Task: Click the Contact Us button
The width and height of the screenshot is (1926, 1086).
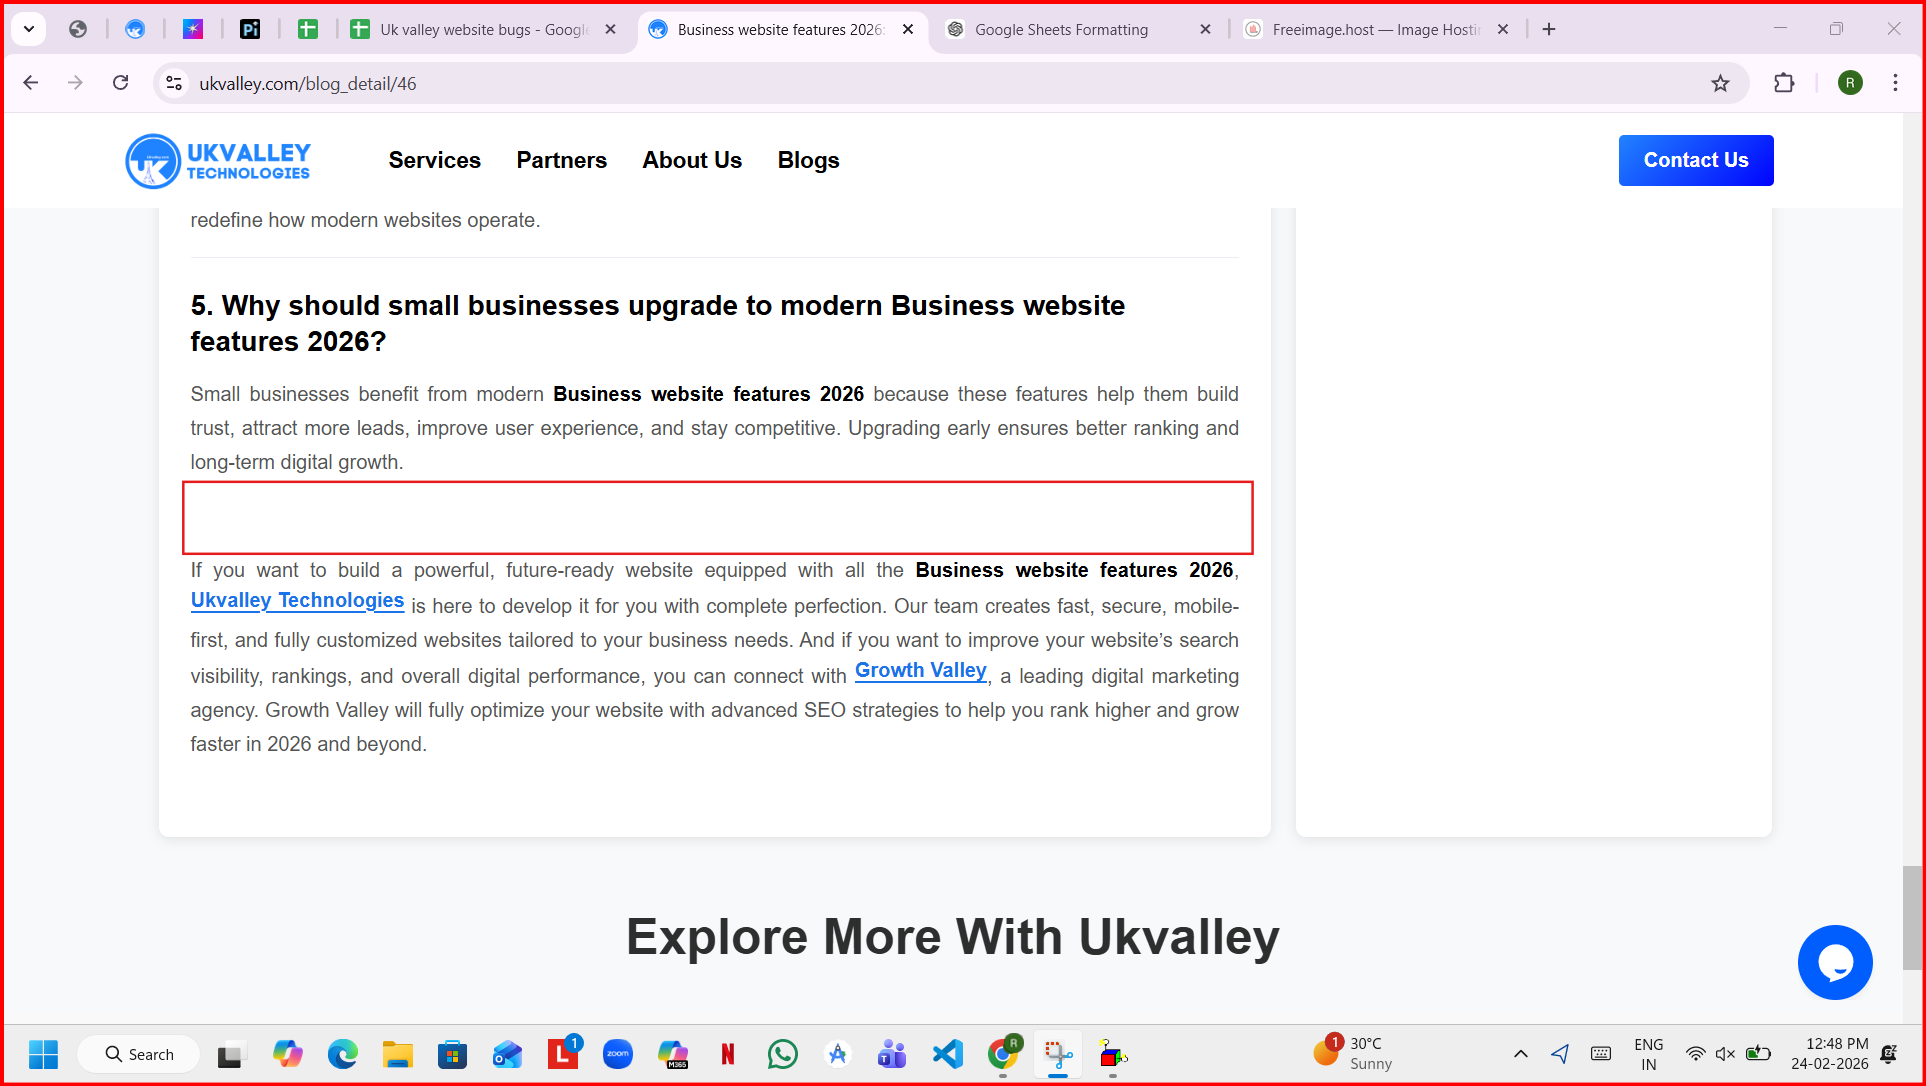Action: point(1695,161)
